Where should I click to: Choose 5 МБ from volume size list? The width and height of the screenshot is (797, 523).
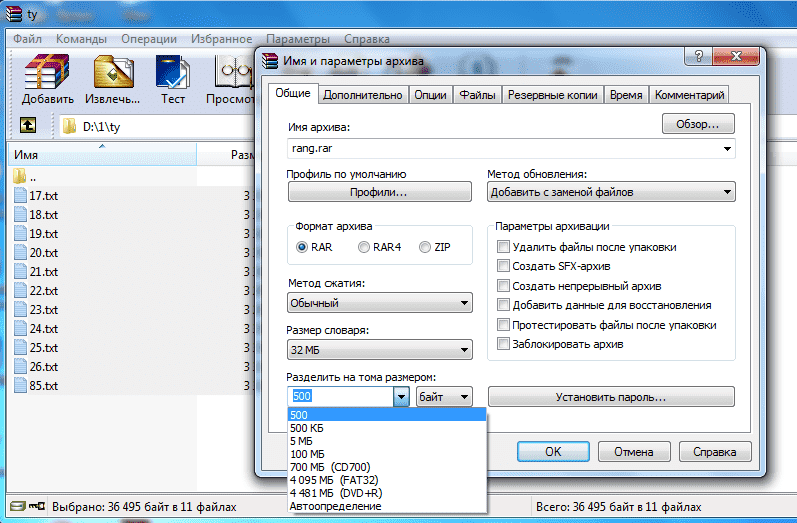(x=387, y=441)
